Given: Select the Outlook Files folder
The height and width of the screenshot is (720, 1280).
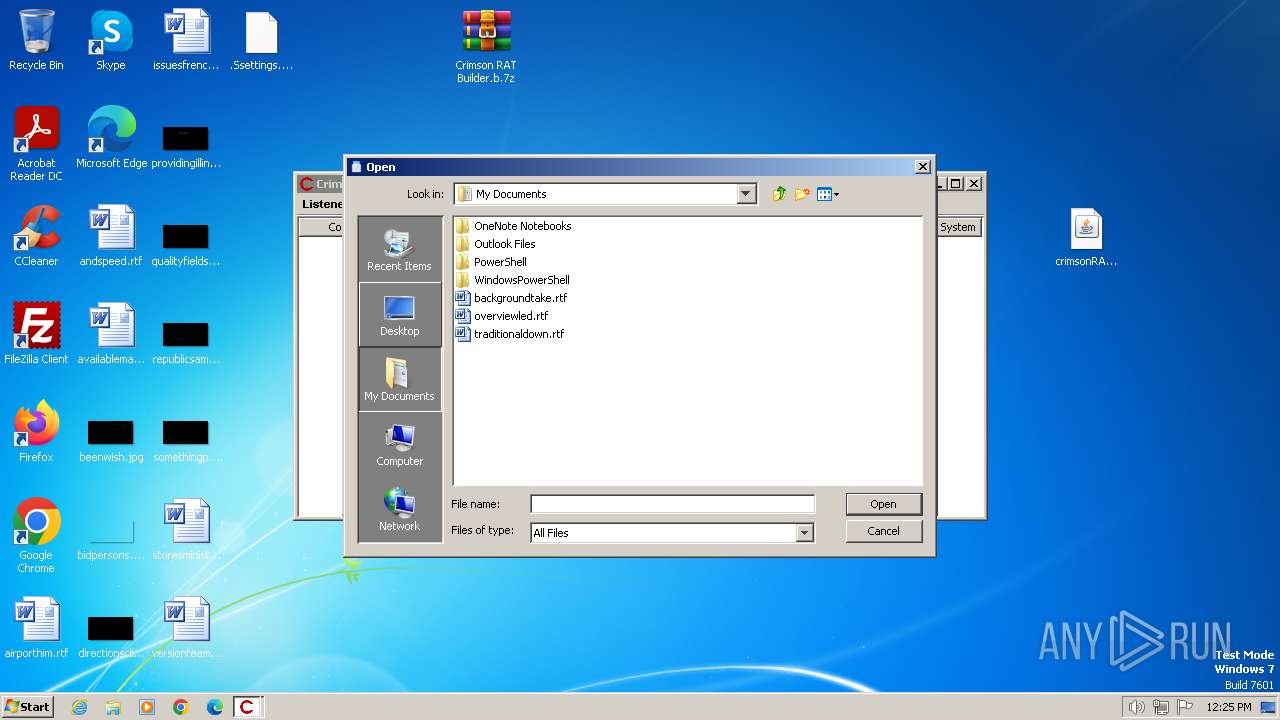Looking at the screenshot, I should (495, 244).
